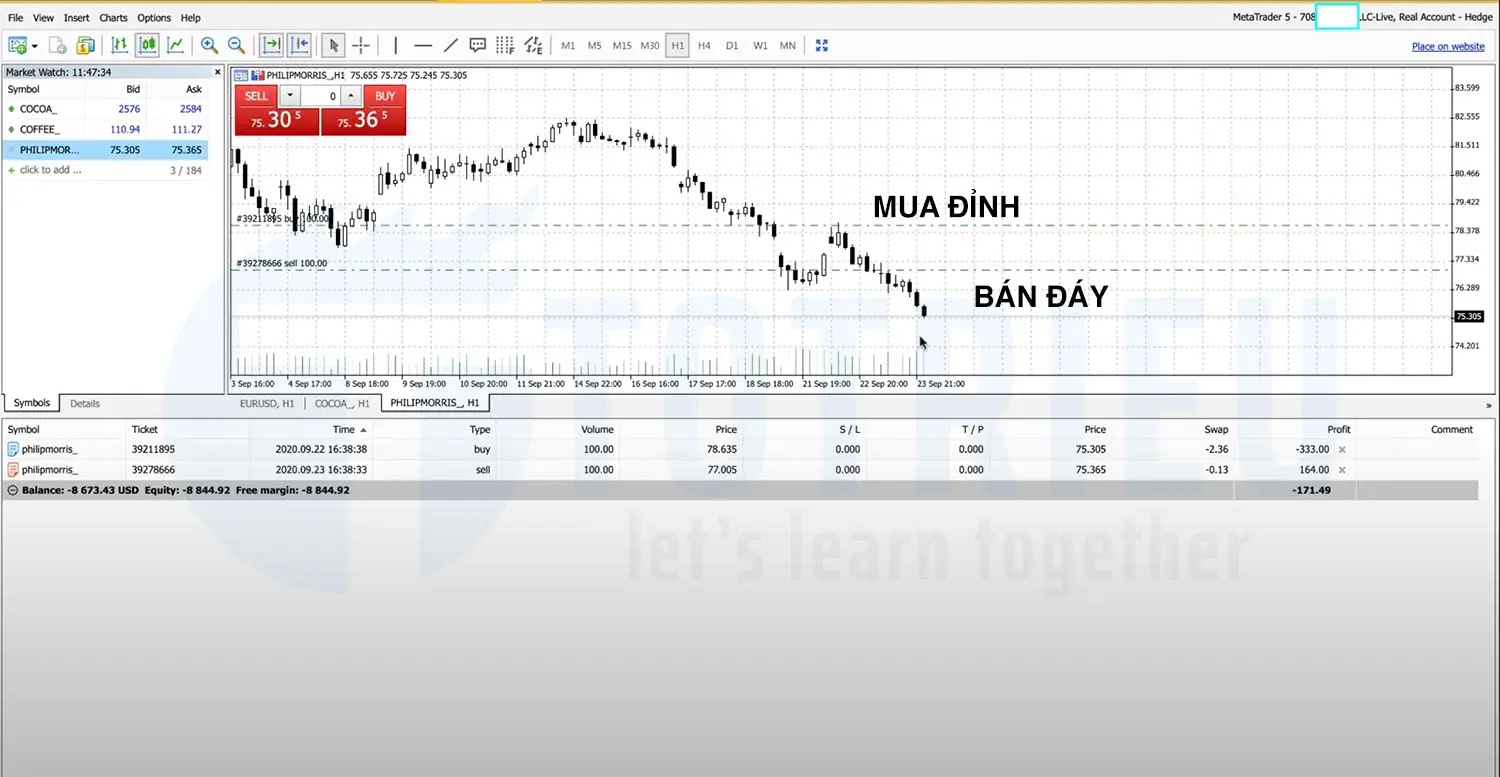Switch to the Details tab
The image size is (1500, 777).
coord(85,404)
